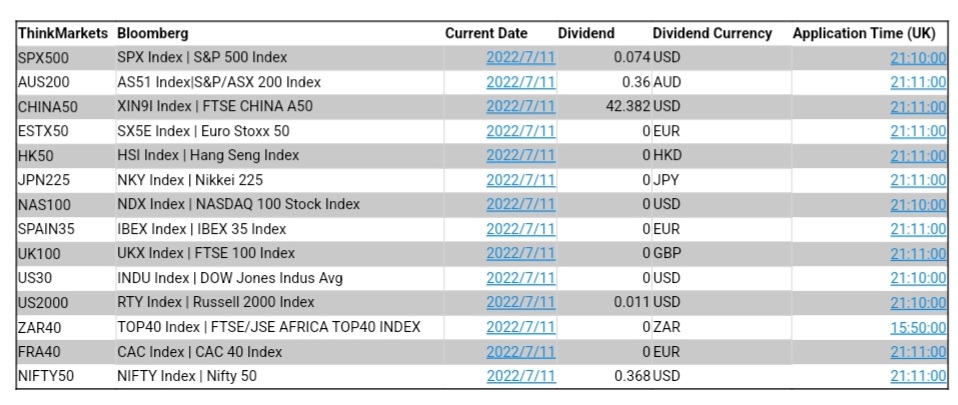Click the ESTX50 current date link
The width and height of the screenshot is (958, 405).
click(520, 131)
